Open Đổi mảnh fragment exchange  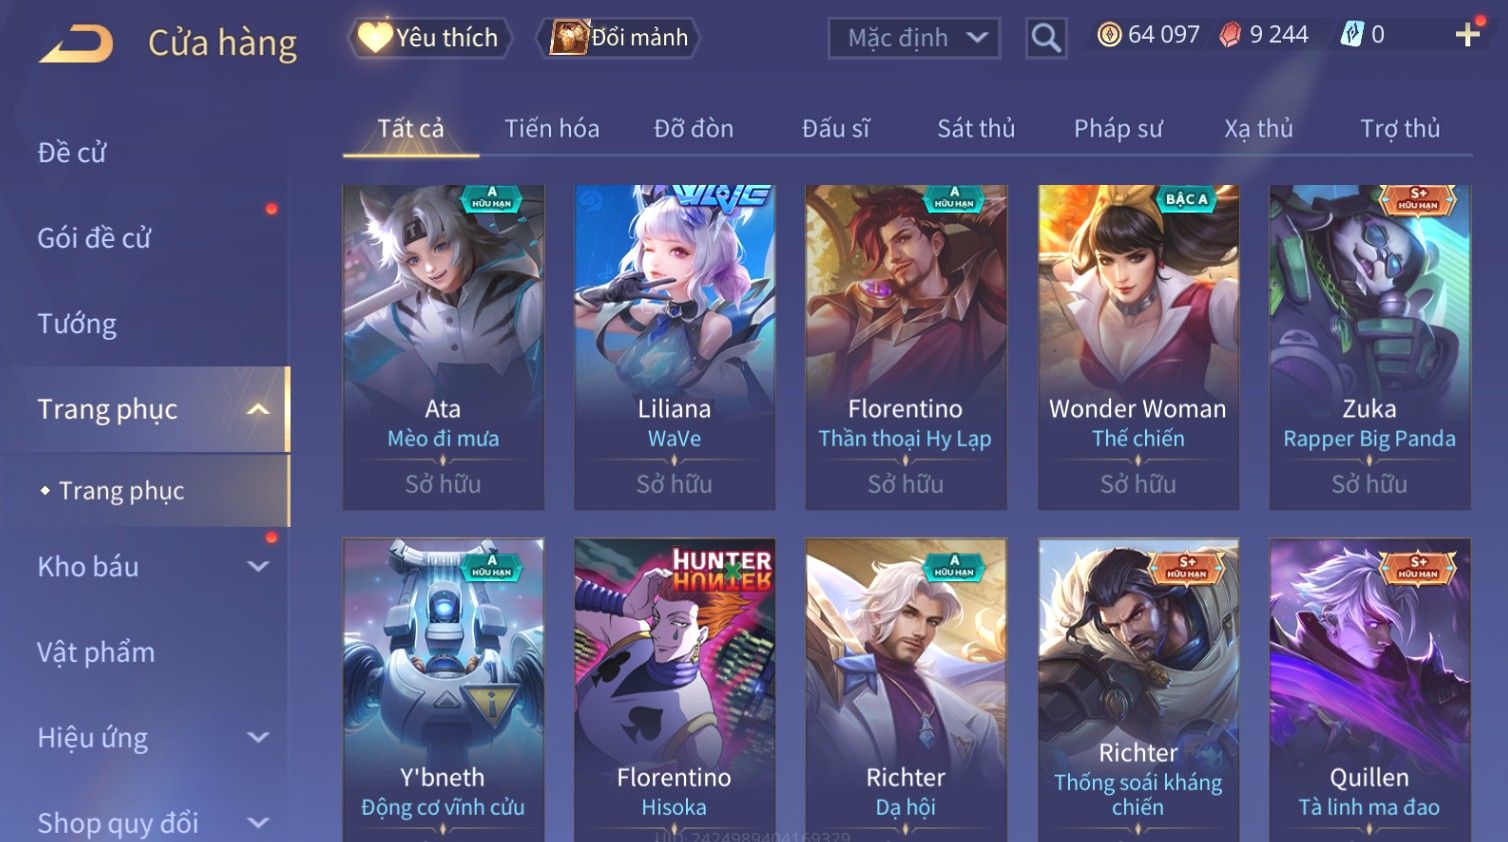pyautogui.click(x=618, y=38)
